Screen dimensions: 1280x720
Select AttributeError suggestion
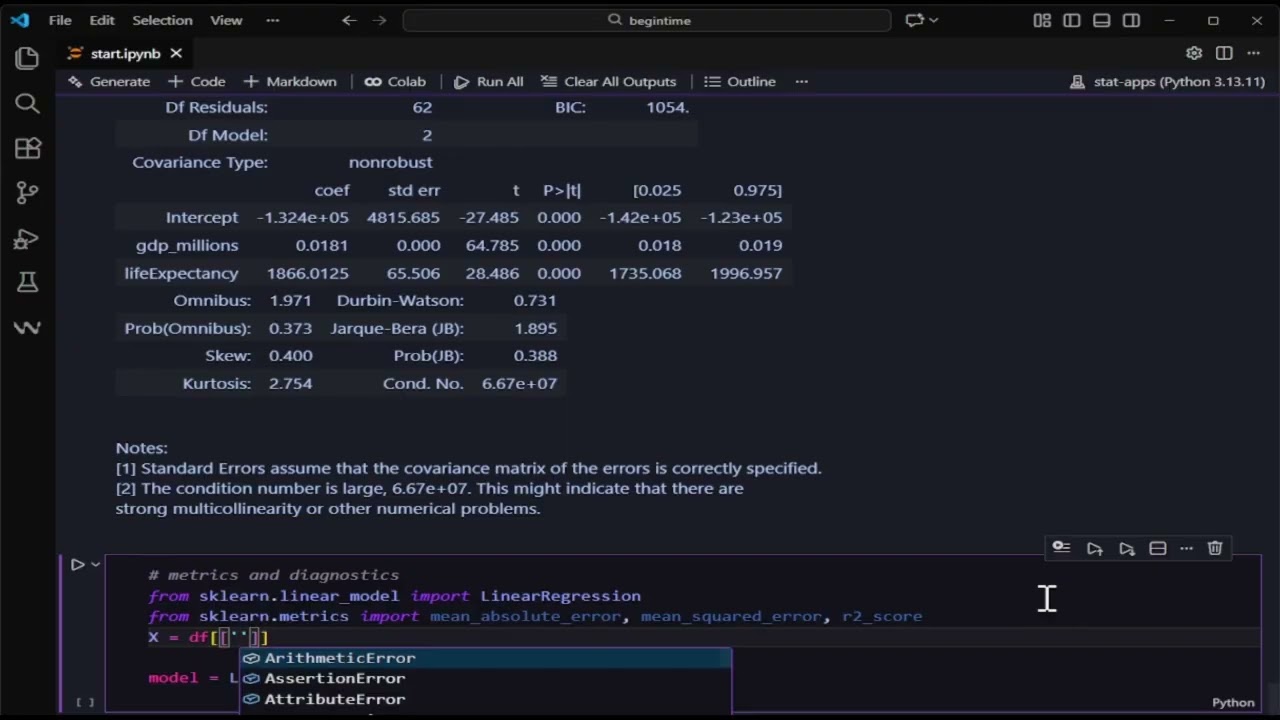tap(486, 699)
